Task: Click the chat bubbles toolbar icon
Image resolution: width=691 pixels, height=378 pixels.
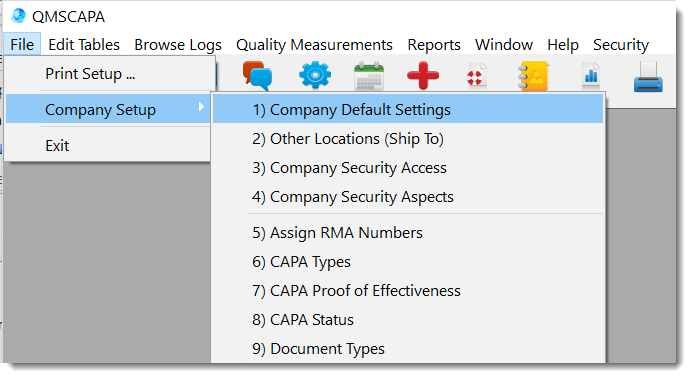Action: point(257,76)
